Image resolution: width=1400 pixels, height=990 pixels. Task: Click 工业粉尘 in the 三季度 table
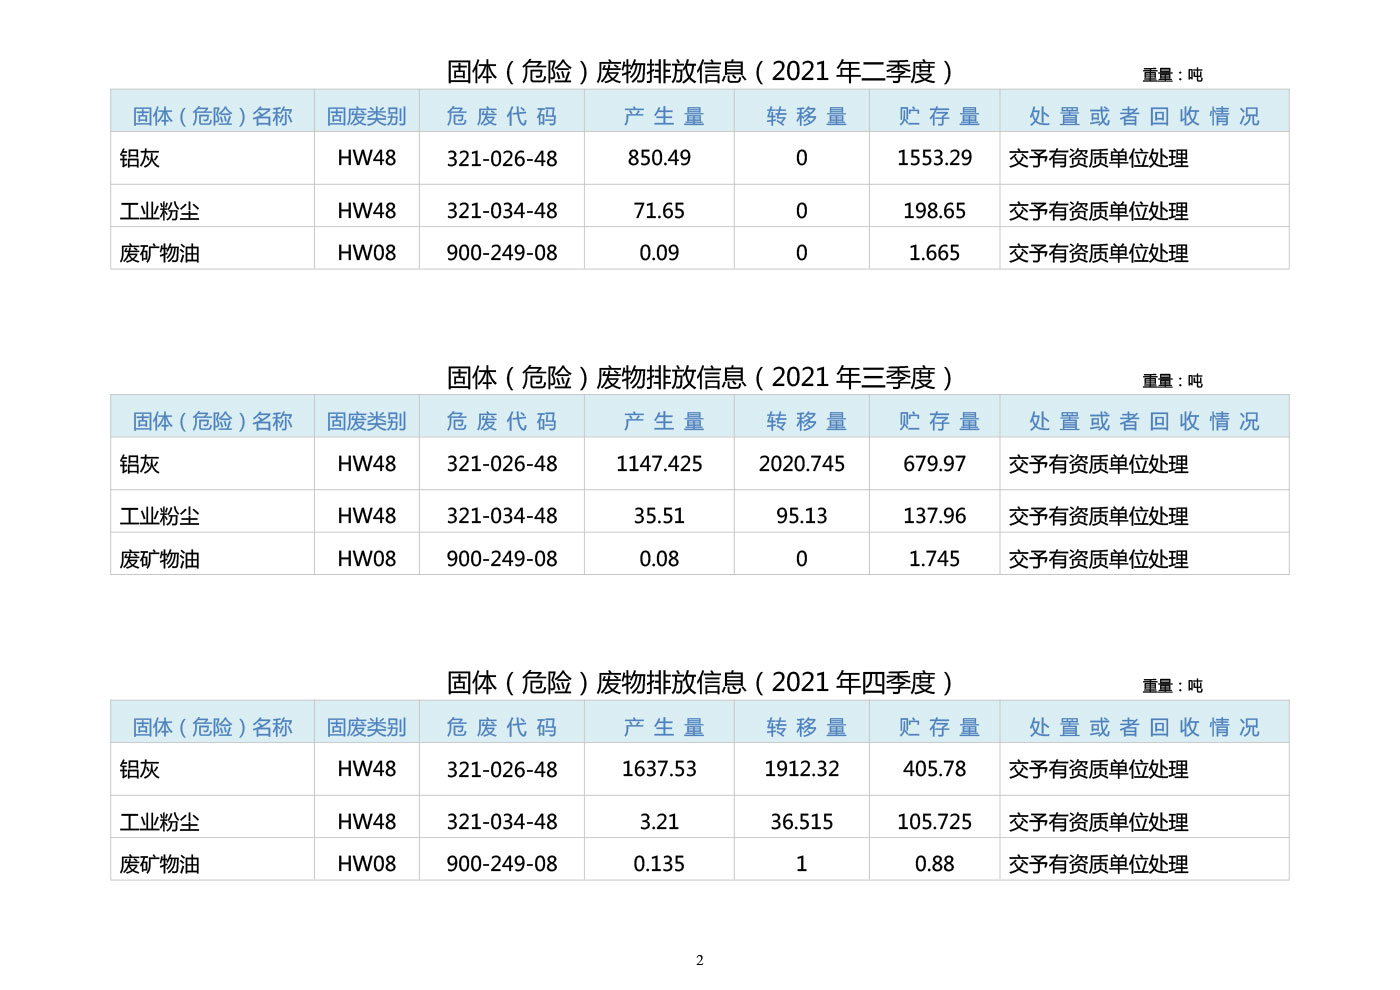159,516
